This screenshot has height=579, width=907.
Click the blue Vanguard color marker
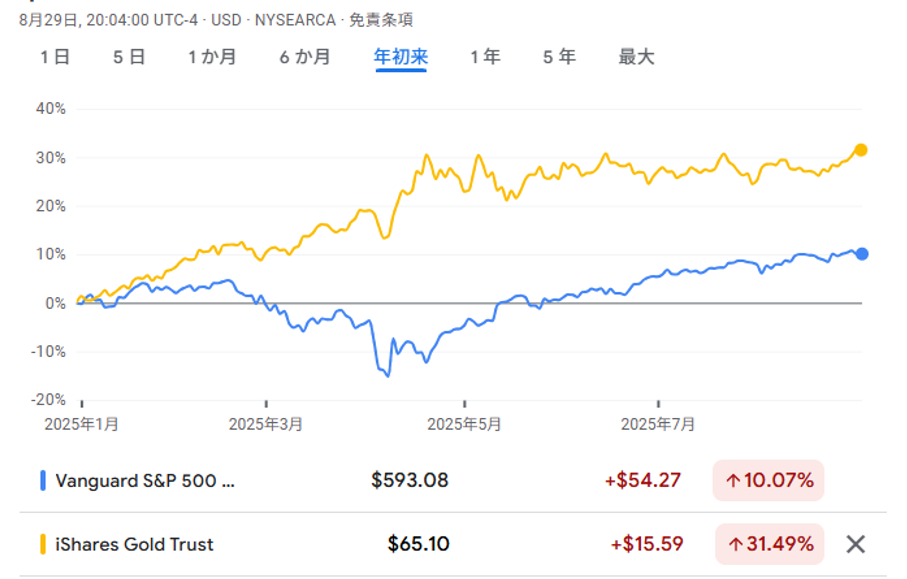point(43,480)
